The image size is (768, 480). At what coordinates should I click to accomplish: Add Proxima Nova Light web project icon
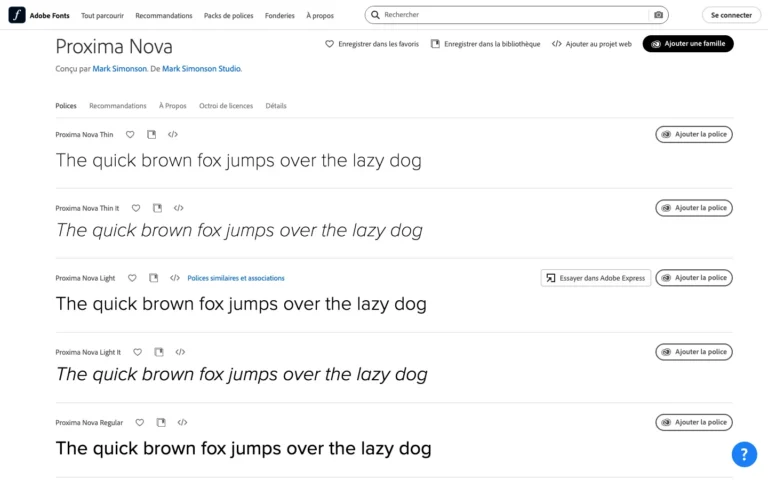click(x=175, y=278)
